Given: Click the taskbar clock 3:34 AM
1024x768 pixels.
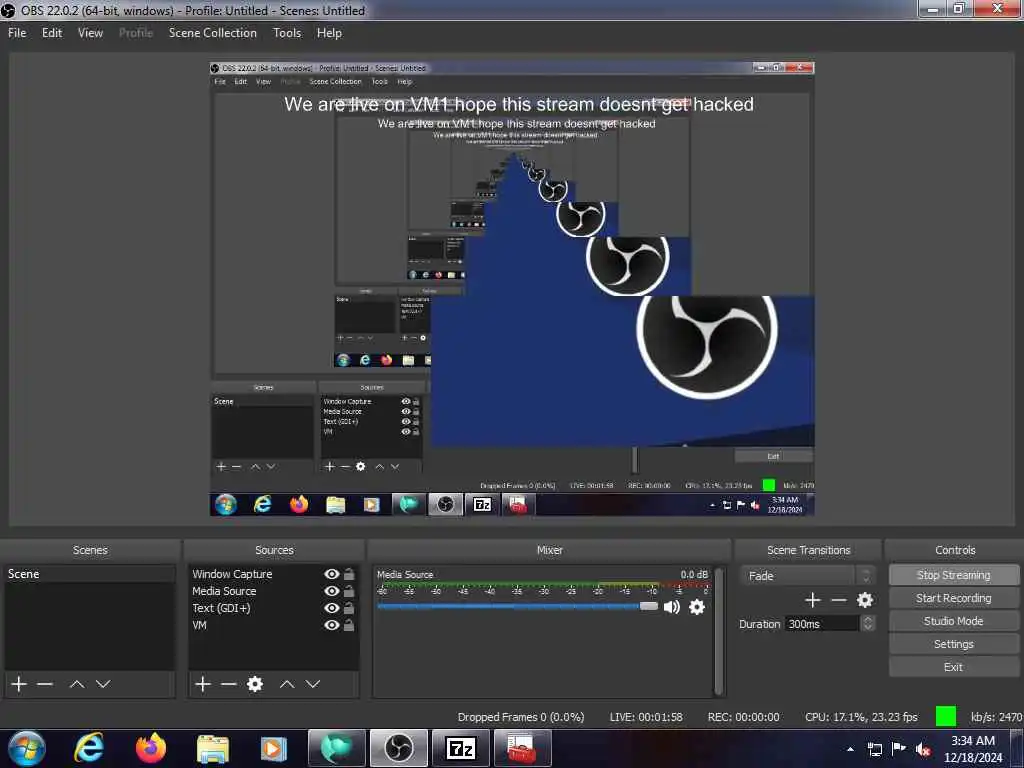Looking at the screenshot, I should coord(973,749).
